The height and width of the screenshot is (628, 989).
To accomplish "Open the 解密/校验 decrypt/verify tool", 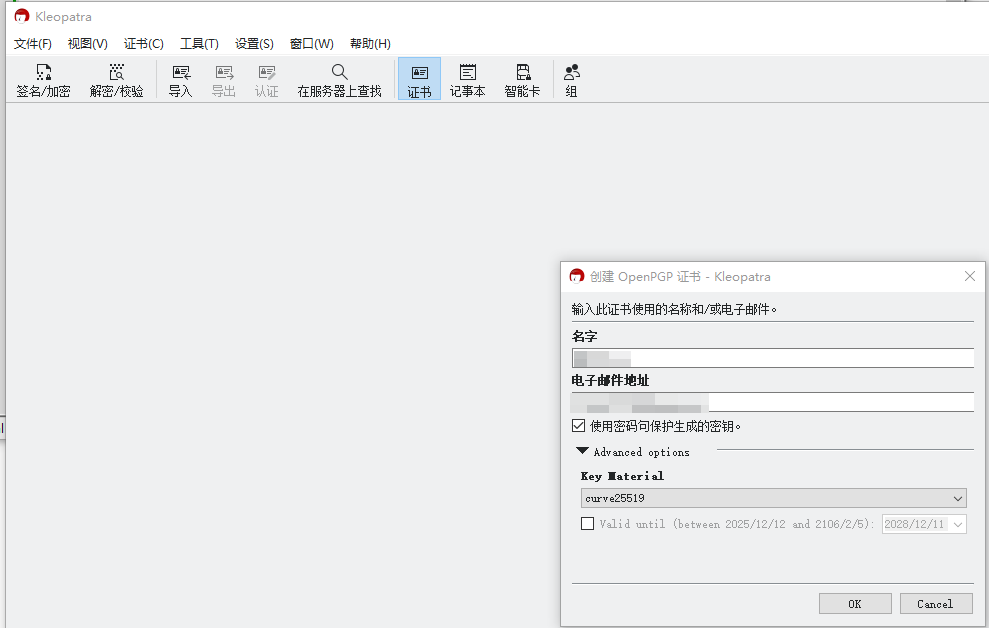I will pos(116,80).
